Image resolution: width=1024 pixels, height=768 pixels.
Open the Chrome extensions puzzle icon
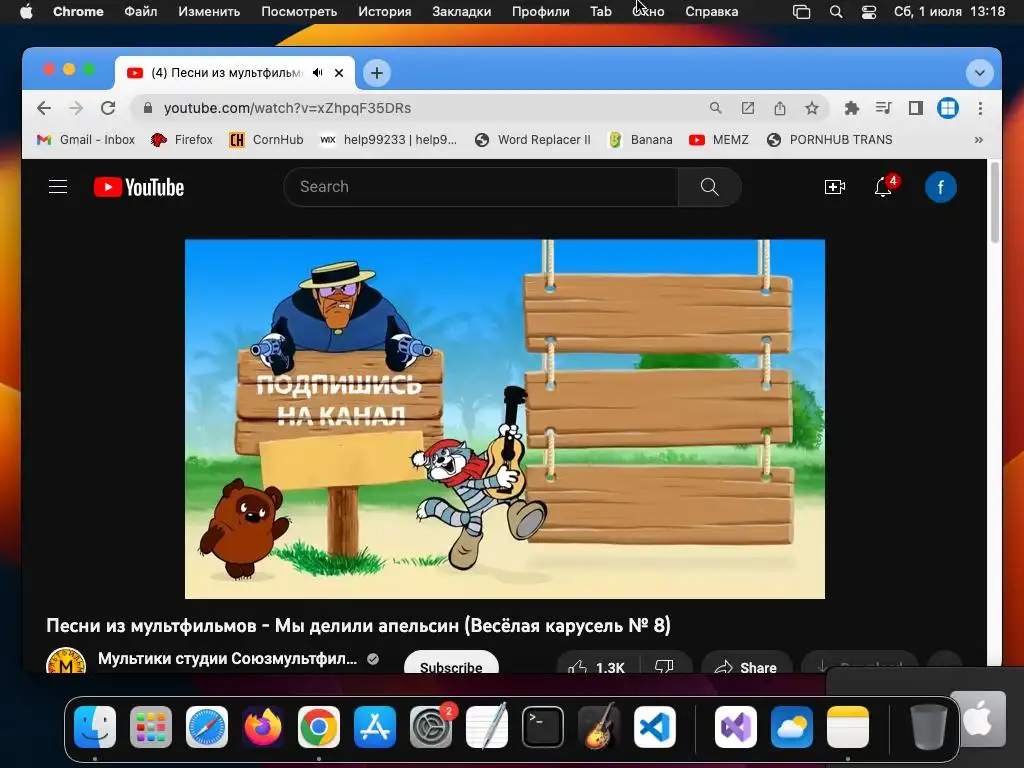point(852,108)
